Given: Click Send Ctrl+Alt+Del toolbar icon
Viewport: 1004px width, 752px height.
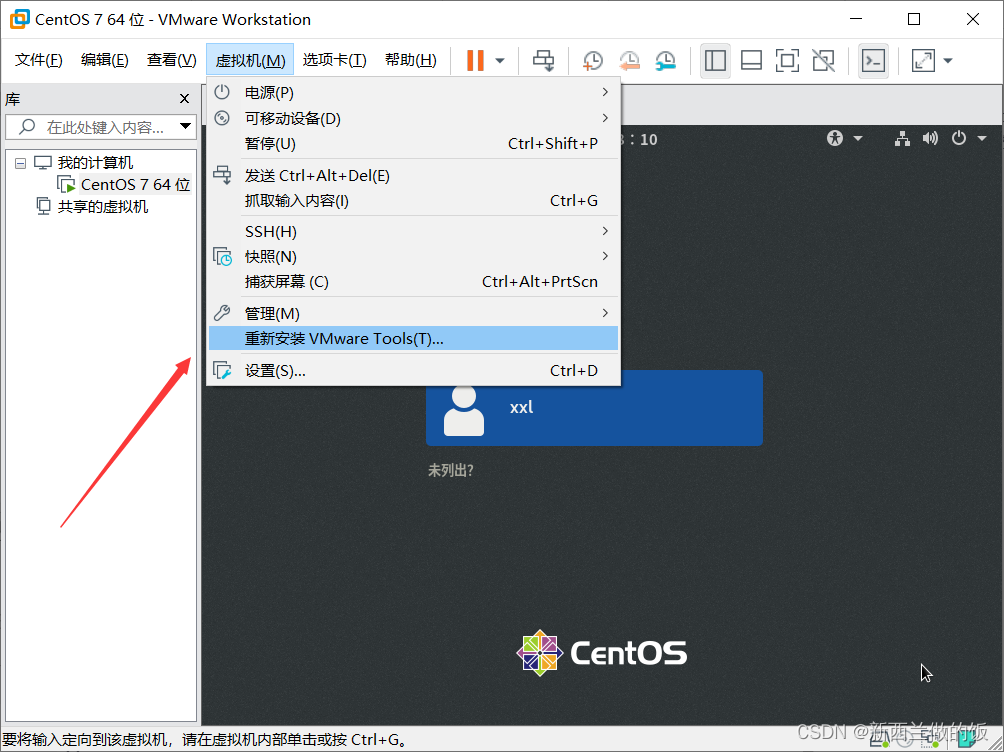Looking at the screenshot, I should tap(544, 61).
